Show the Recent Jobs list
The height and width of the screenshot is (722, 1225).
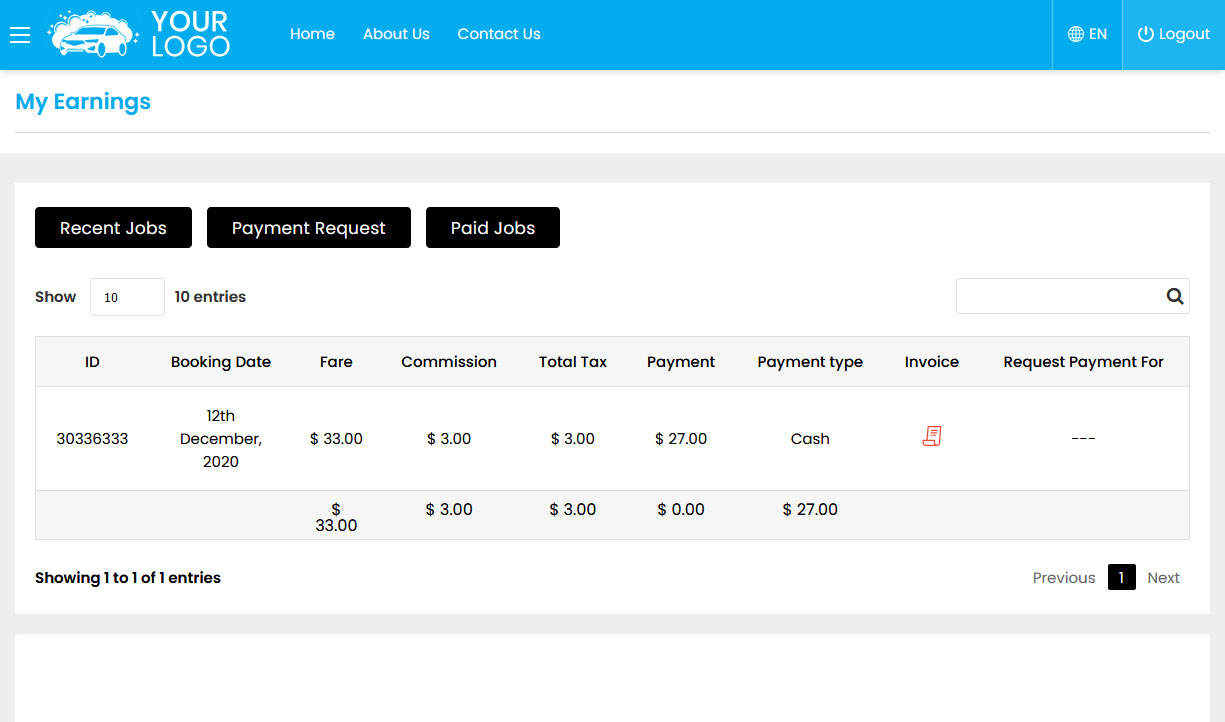coord(113,228)
